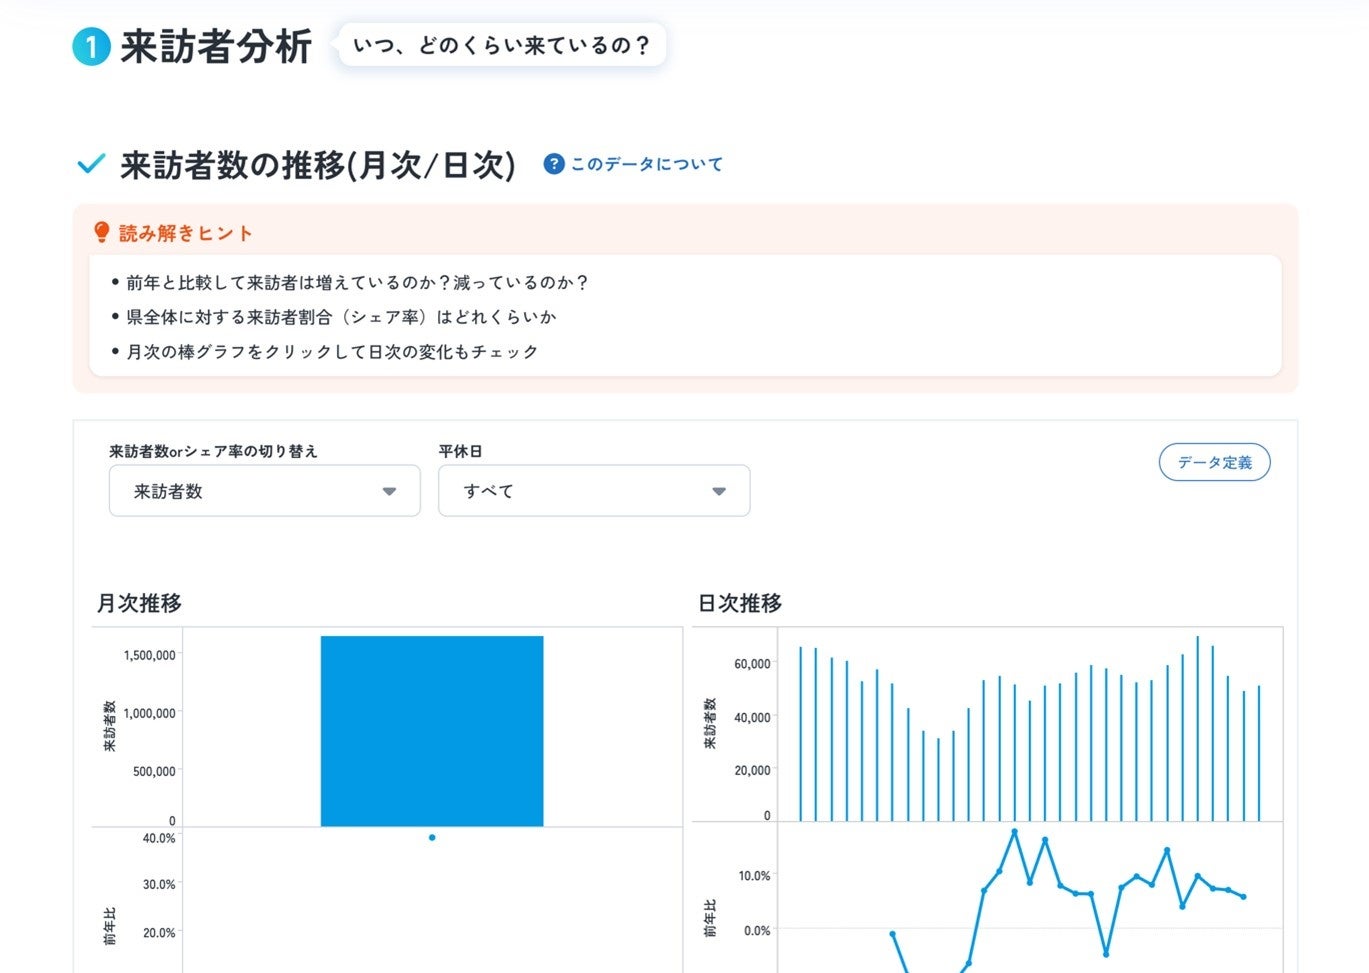Image resolution: width=1369 pixels, height=973 pixels.
Task: Click the single dot on the monthly 前年比 chart
Action: click(431, 837)
